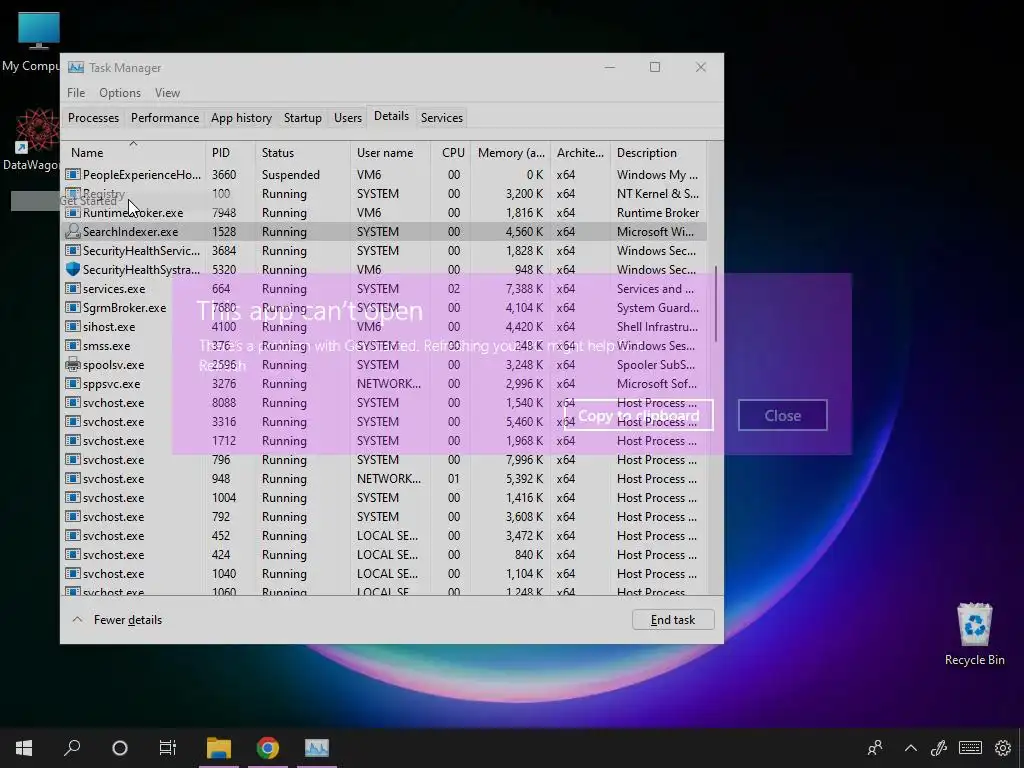Sort by the User name column
The image size is (1024, 768).
pyautogui.click(x=391, y=153)
